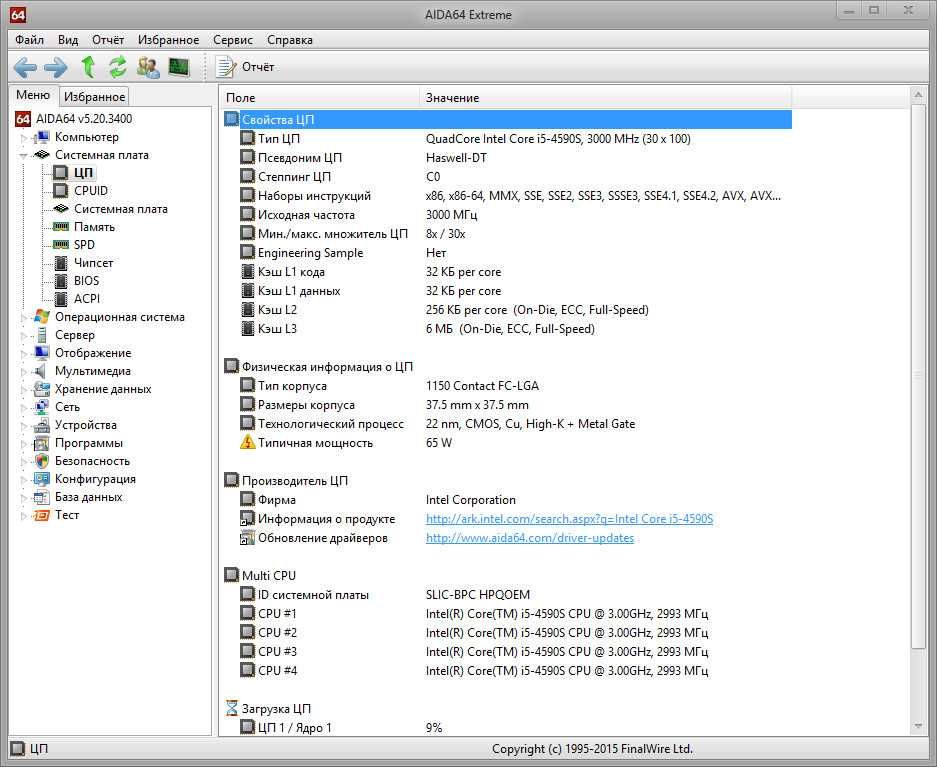The width and height of the screenshot is (937, 767).
Task: Expand the Хранение данных node
Action: 24,389
